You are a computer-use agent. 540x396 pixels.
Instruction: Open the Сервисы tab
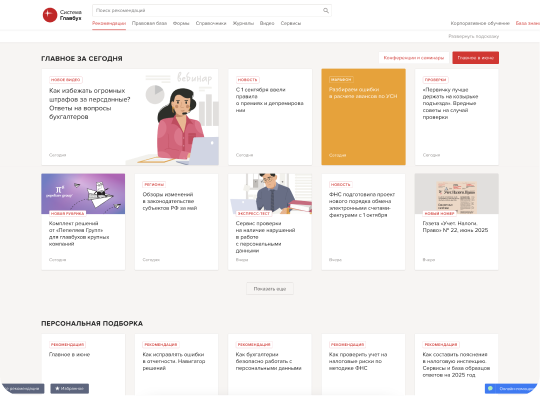[x=291, y=23]
